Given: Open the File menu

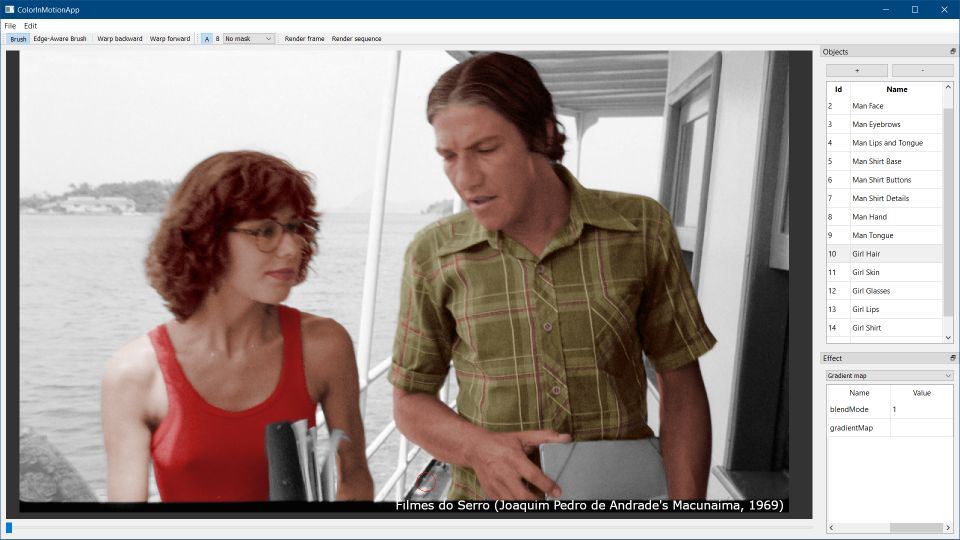Looking at the screenshot, I should pyautogui.click(x=10, y=26).
